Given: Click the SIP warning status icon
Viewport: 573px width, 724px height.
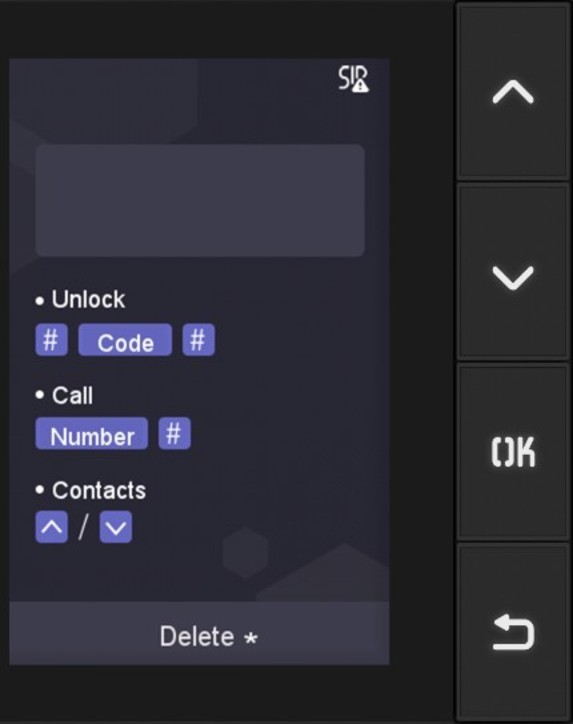Looking at the screenshot, I should pyautogui.click(x=353, y=78).
